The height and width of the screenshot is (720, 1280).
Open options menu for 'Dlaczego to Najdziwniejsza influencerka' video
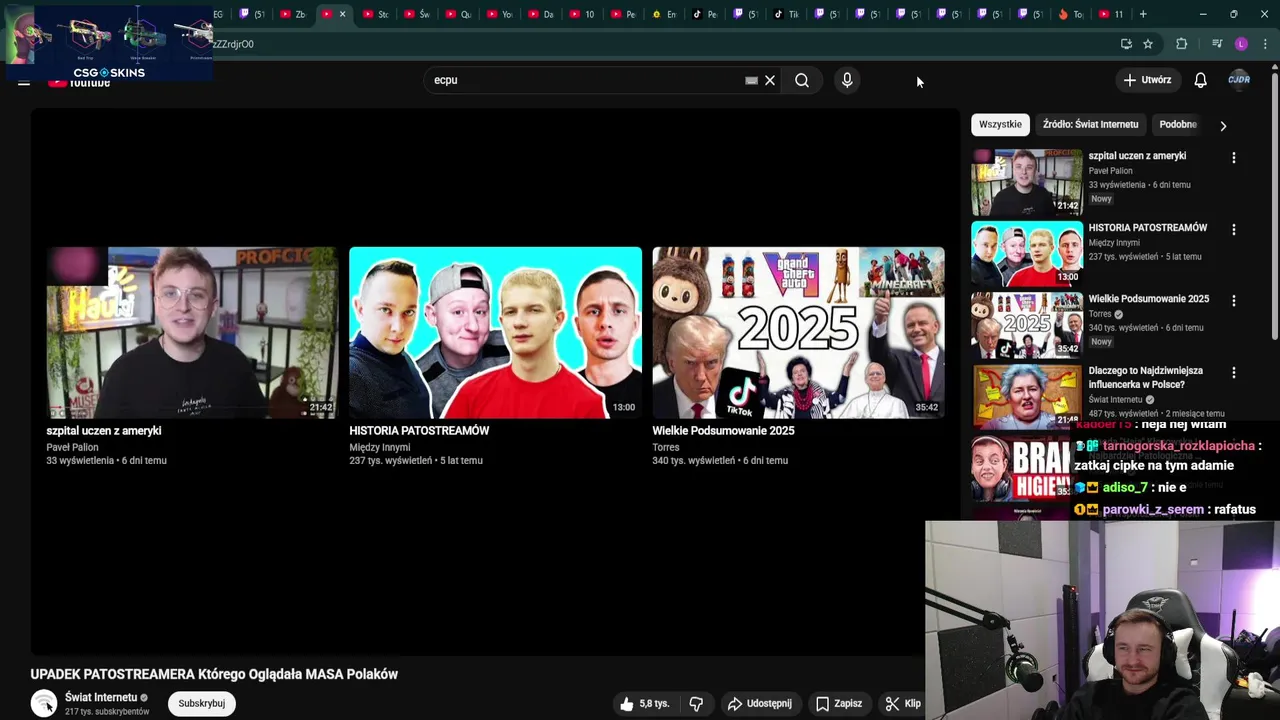point(1233,372)
